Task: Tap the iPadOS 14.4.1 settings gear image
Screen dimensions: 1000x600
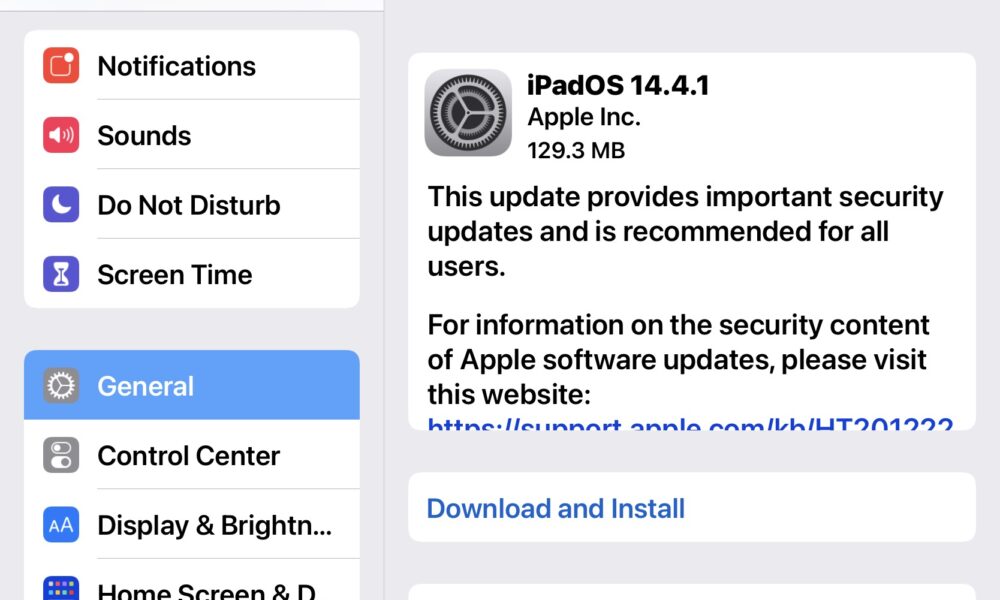Action: 468,113
